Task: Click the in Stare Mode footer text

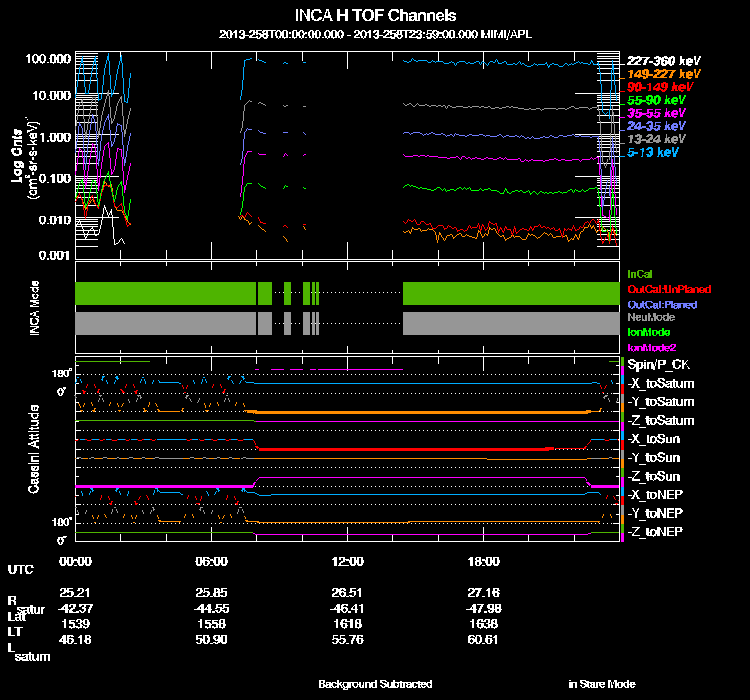Action: point(601,684)
